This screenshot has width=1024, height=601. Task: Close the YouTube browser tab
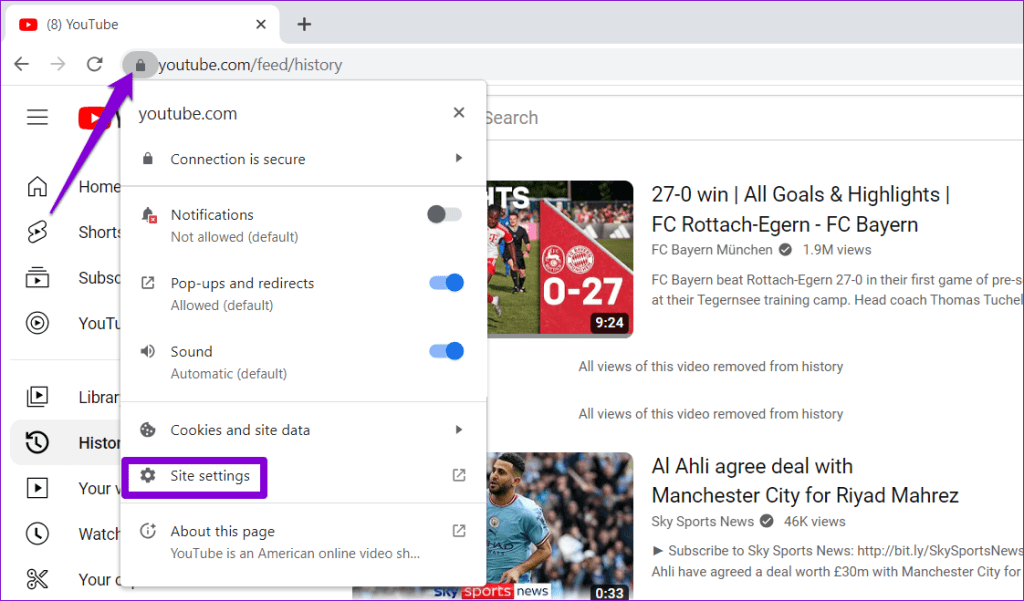261,24
